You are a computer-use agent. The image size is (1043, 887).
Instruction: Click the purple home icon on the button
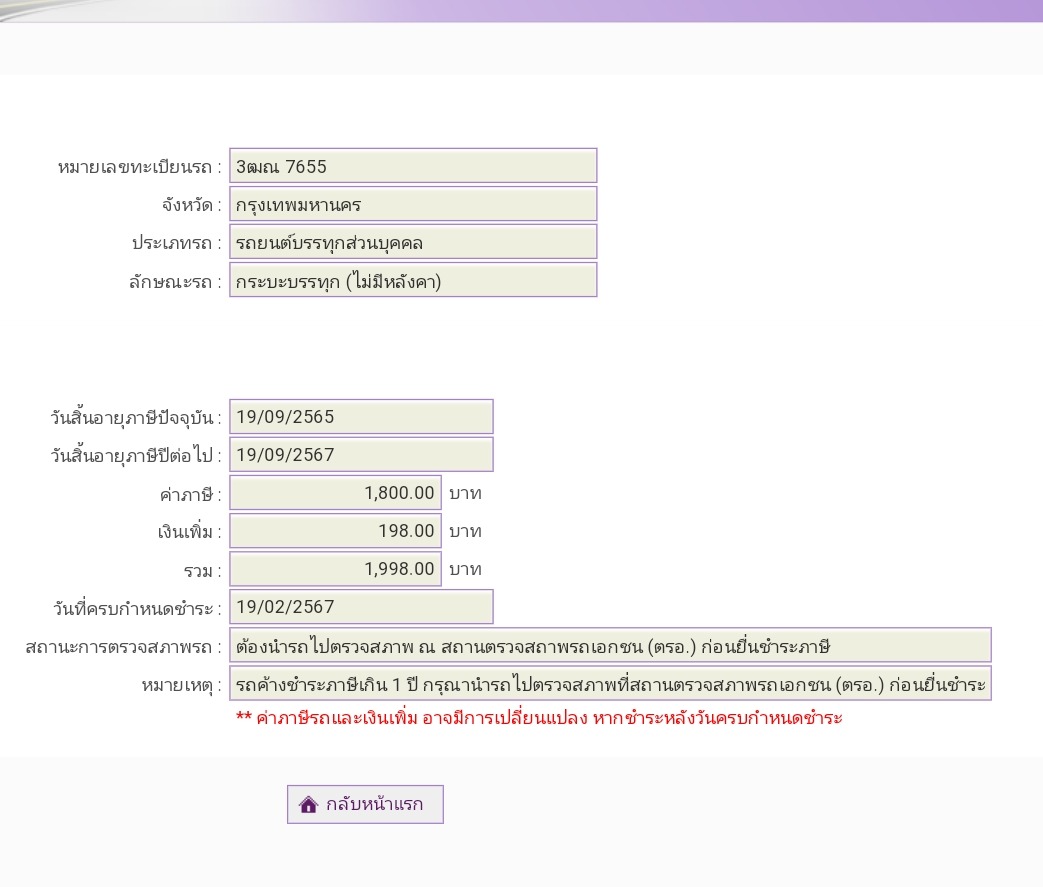pos(308,804)
